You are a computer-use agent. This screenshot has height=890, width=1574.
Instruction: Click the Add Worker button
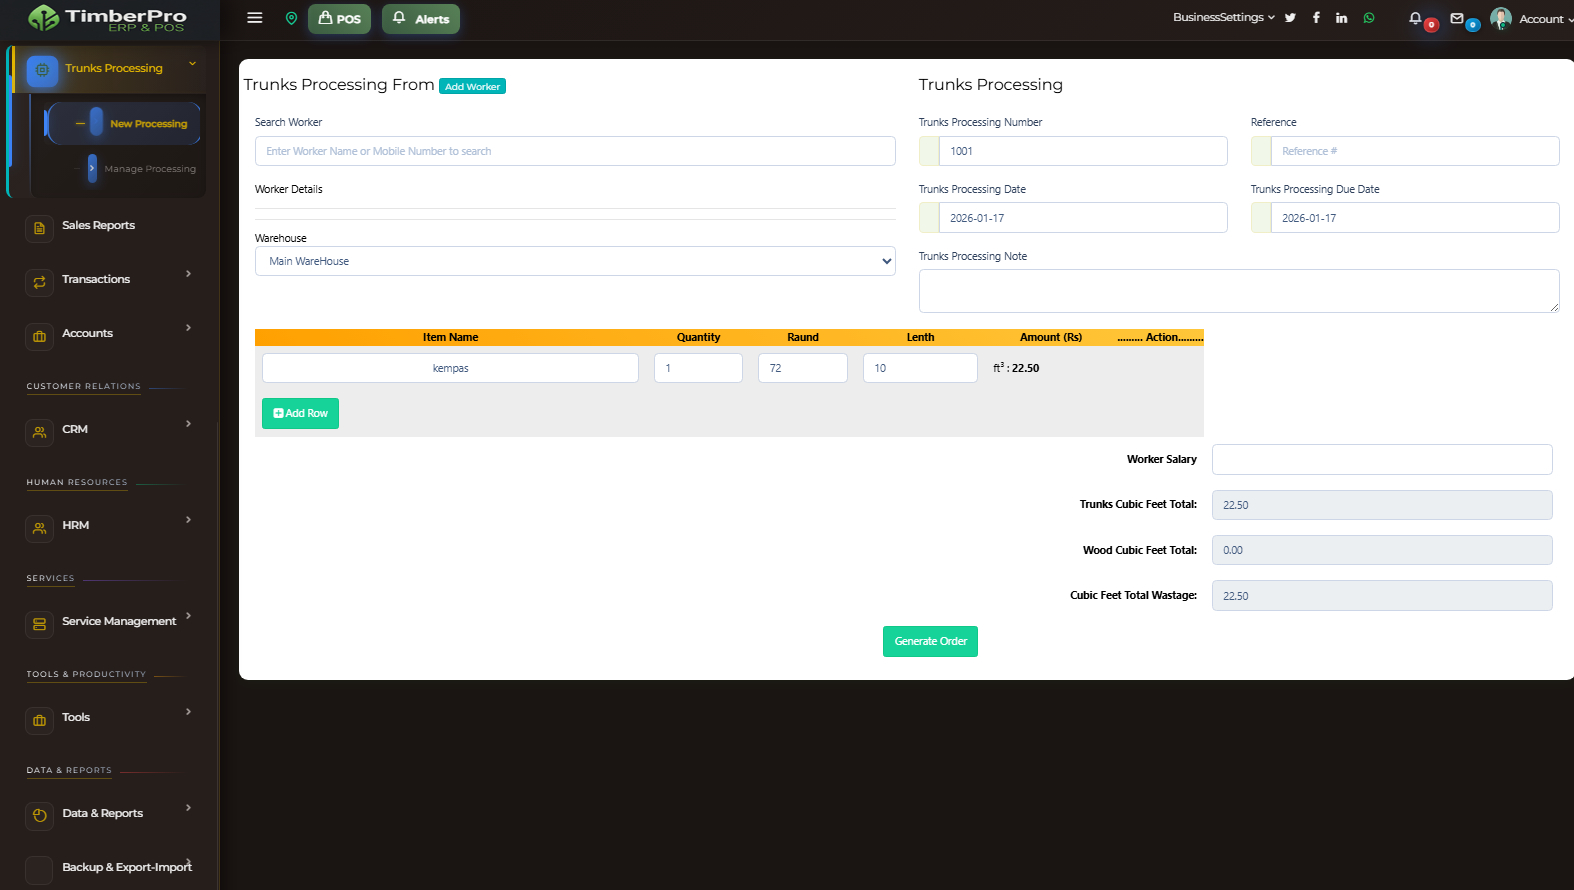472,86
